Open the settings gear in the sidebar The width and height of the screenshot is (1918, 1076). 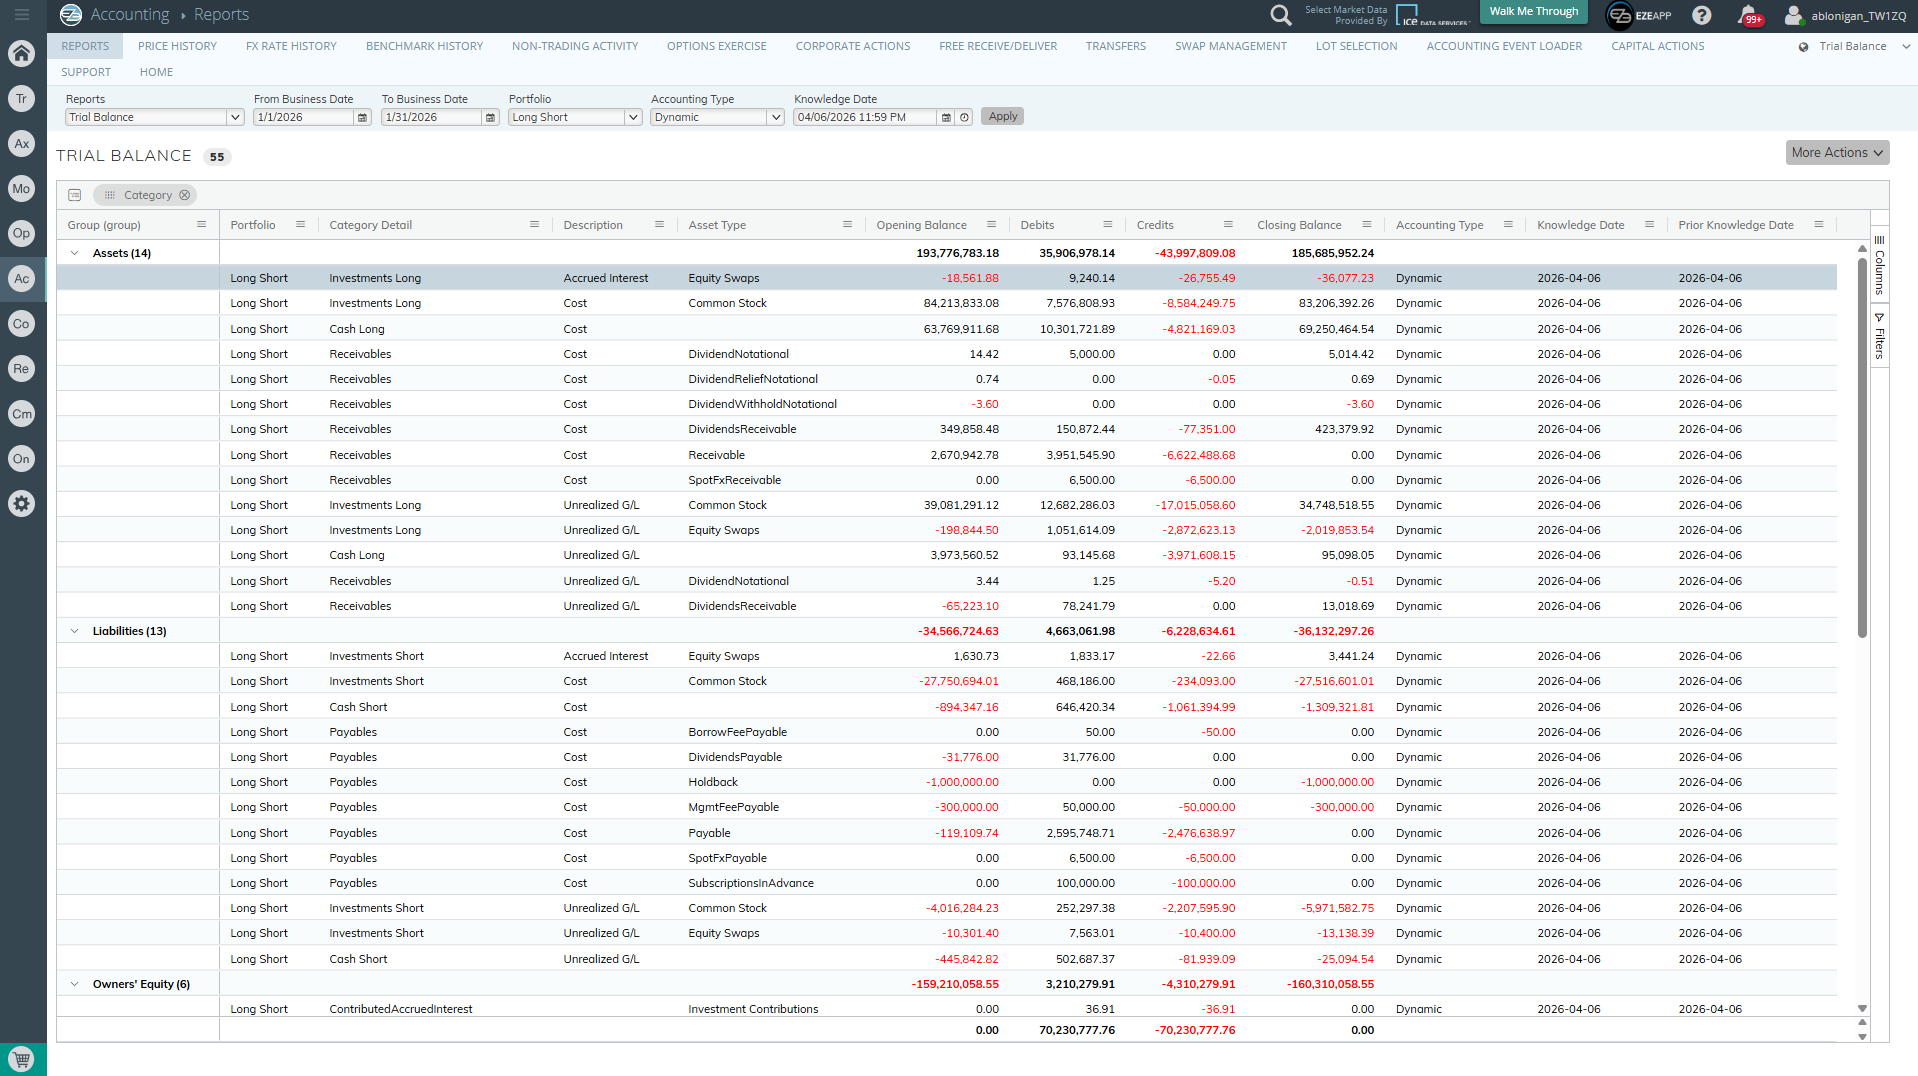(22, 503)
